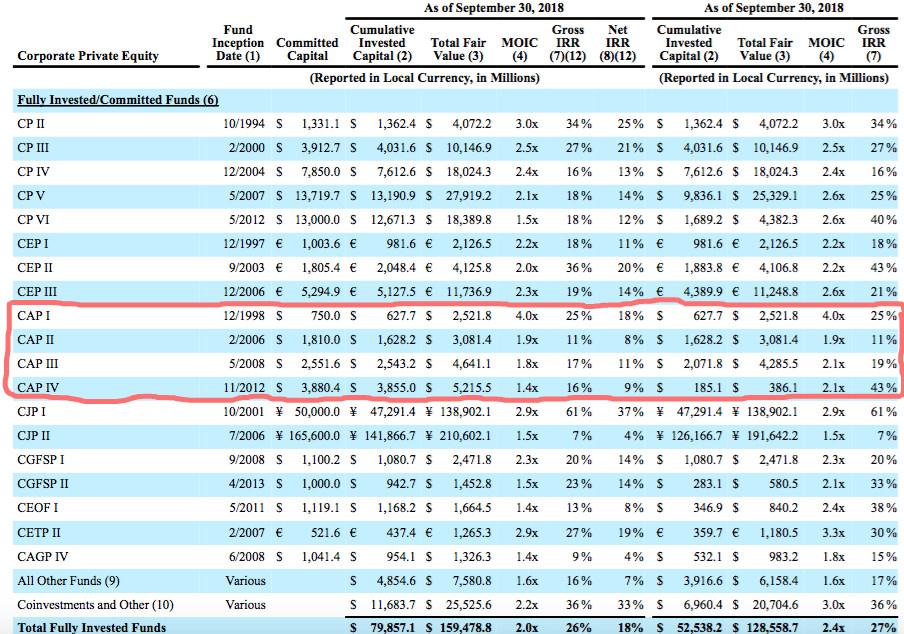Click the CETP II row label
Viewport: 904px width, 634px height.
click(x=39, y=531)
